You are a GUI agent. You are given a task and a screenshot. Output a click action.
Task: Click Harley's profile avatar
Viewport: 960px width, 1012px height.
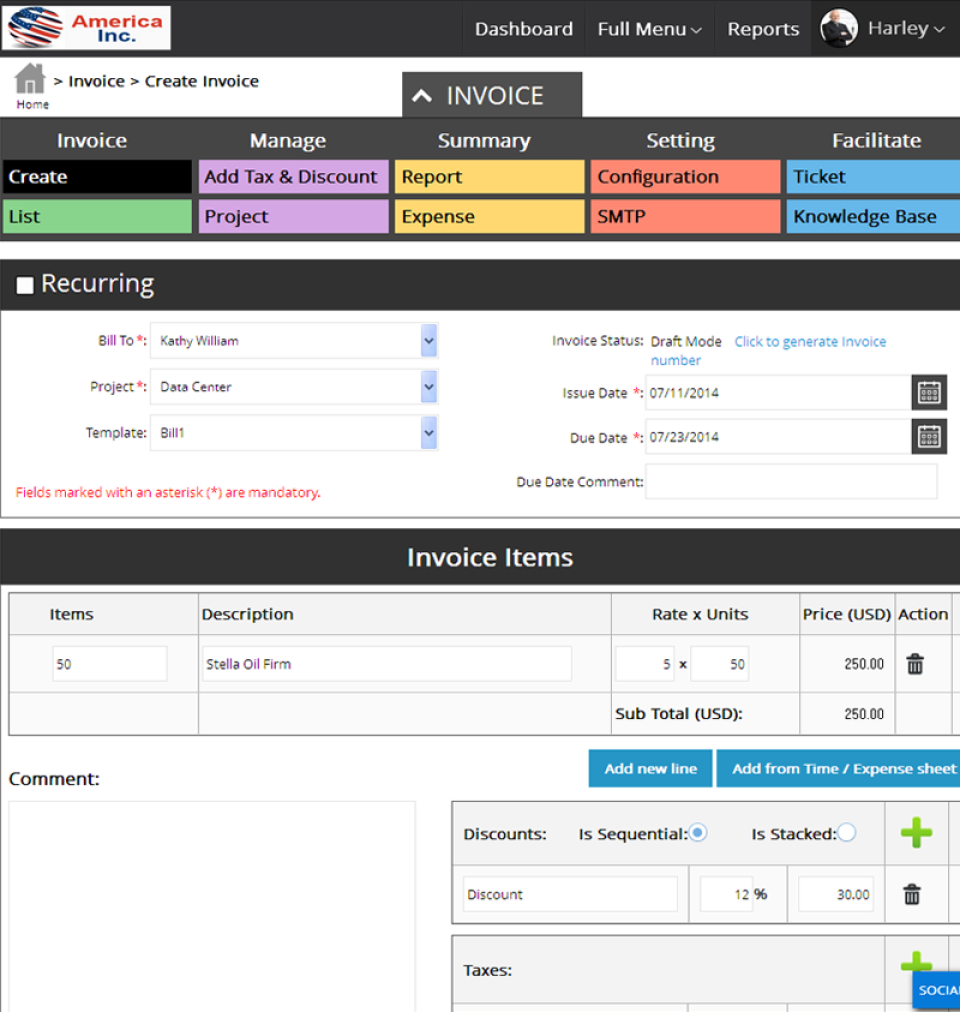(838, 29)
